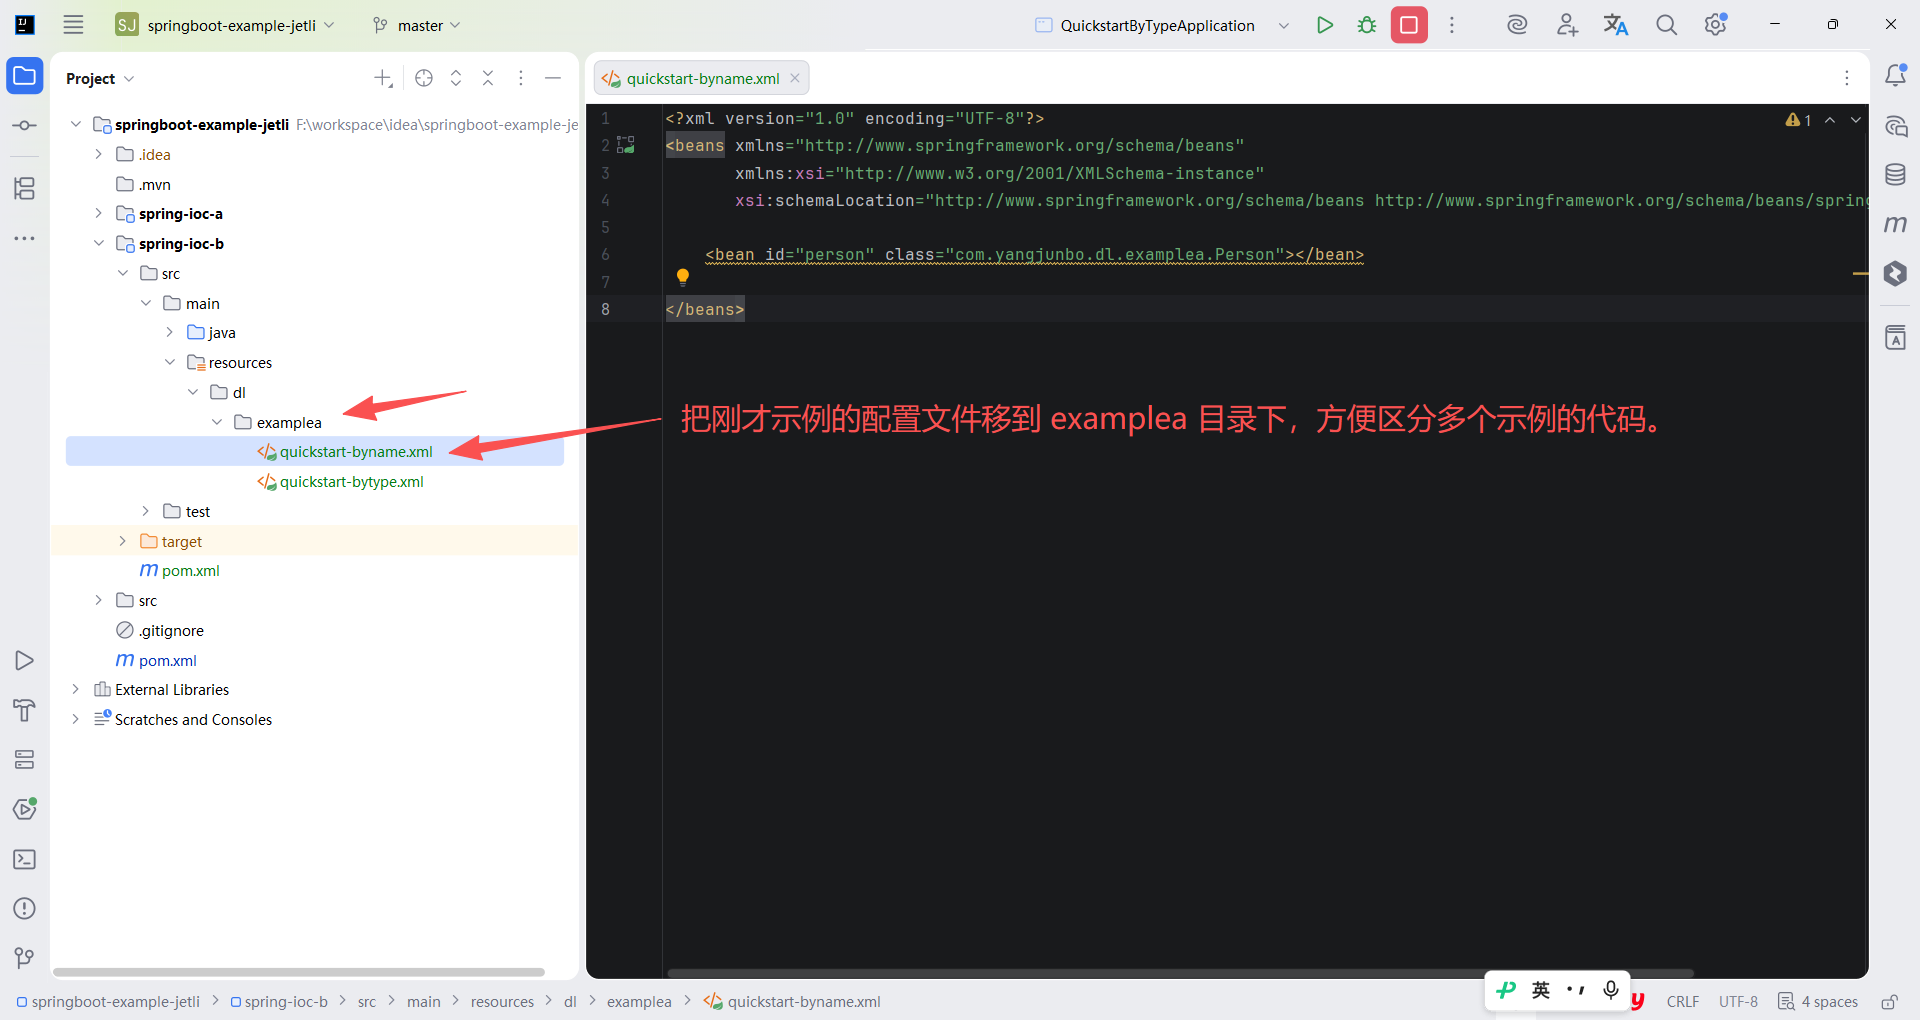
Task: Click CRLF line separator in status bar
Action: (1683, 1001)
